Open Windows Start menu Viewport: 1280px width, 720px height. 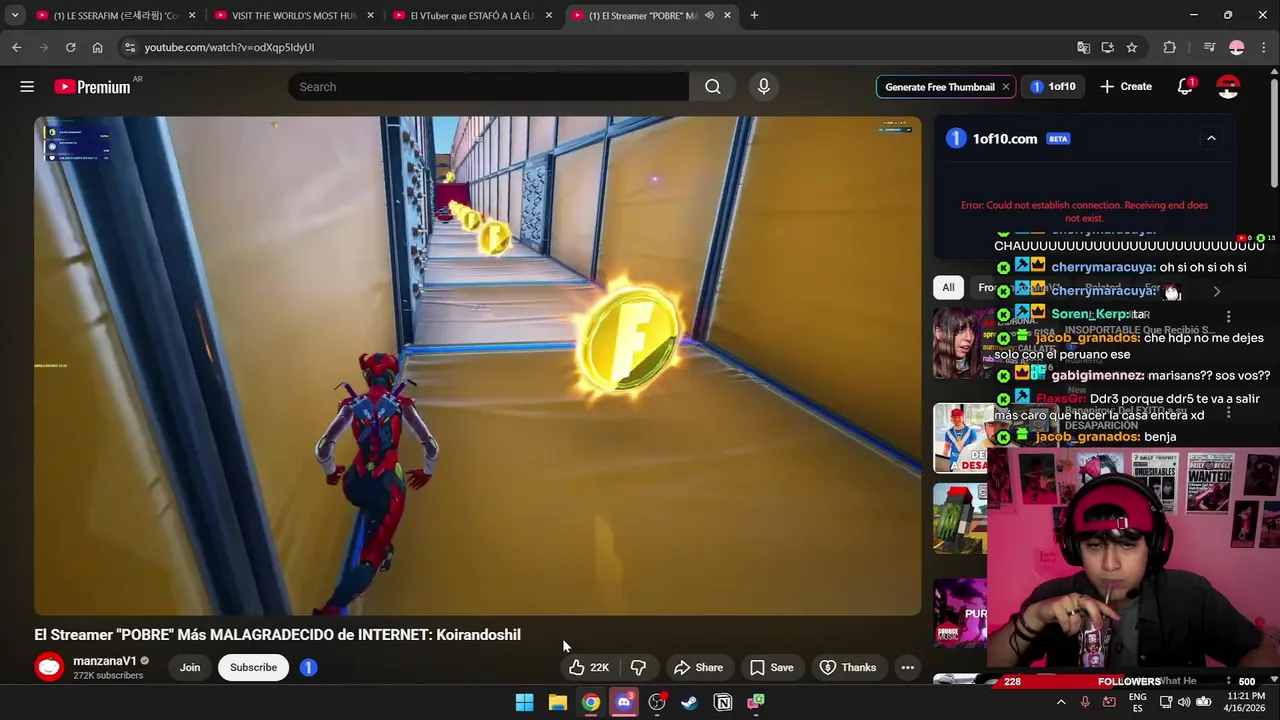pyautogui.click(x=524, y=702)
